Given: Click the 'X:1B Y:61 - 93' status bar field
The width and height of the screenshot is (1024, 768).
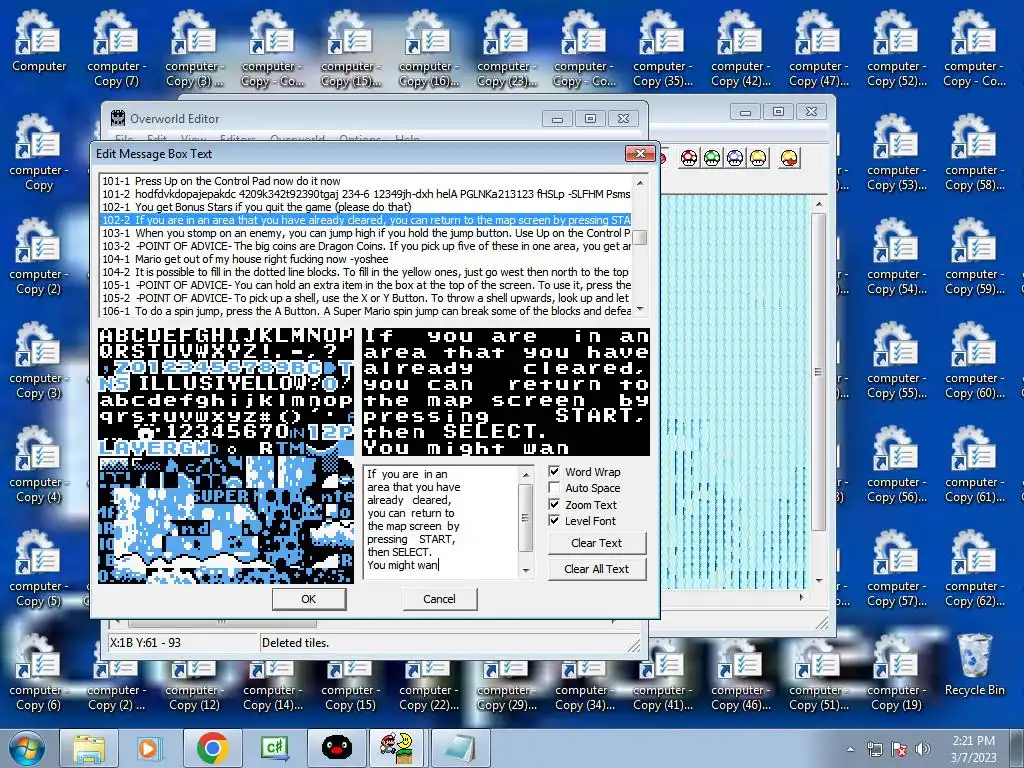Looking at the screenshot, I should tap(183, 643).
